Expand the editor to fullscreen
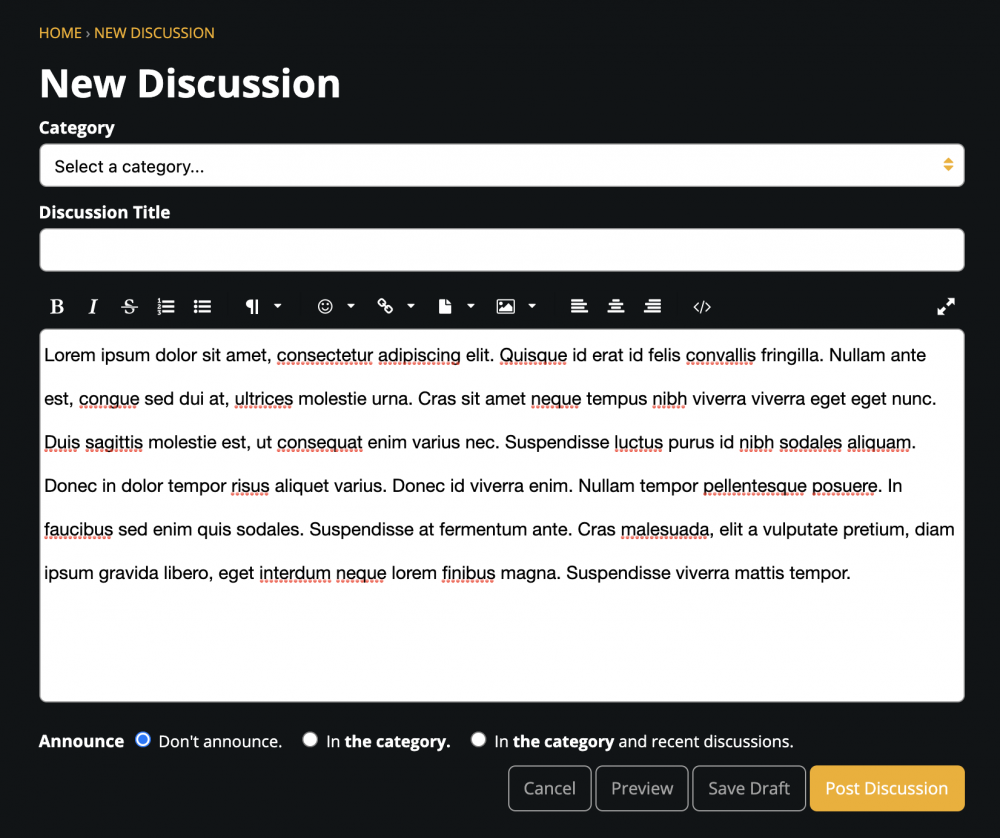This screenshot has height=838, width=1000. (945, 306)
